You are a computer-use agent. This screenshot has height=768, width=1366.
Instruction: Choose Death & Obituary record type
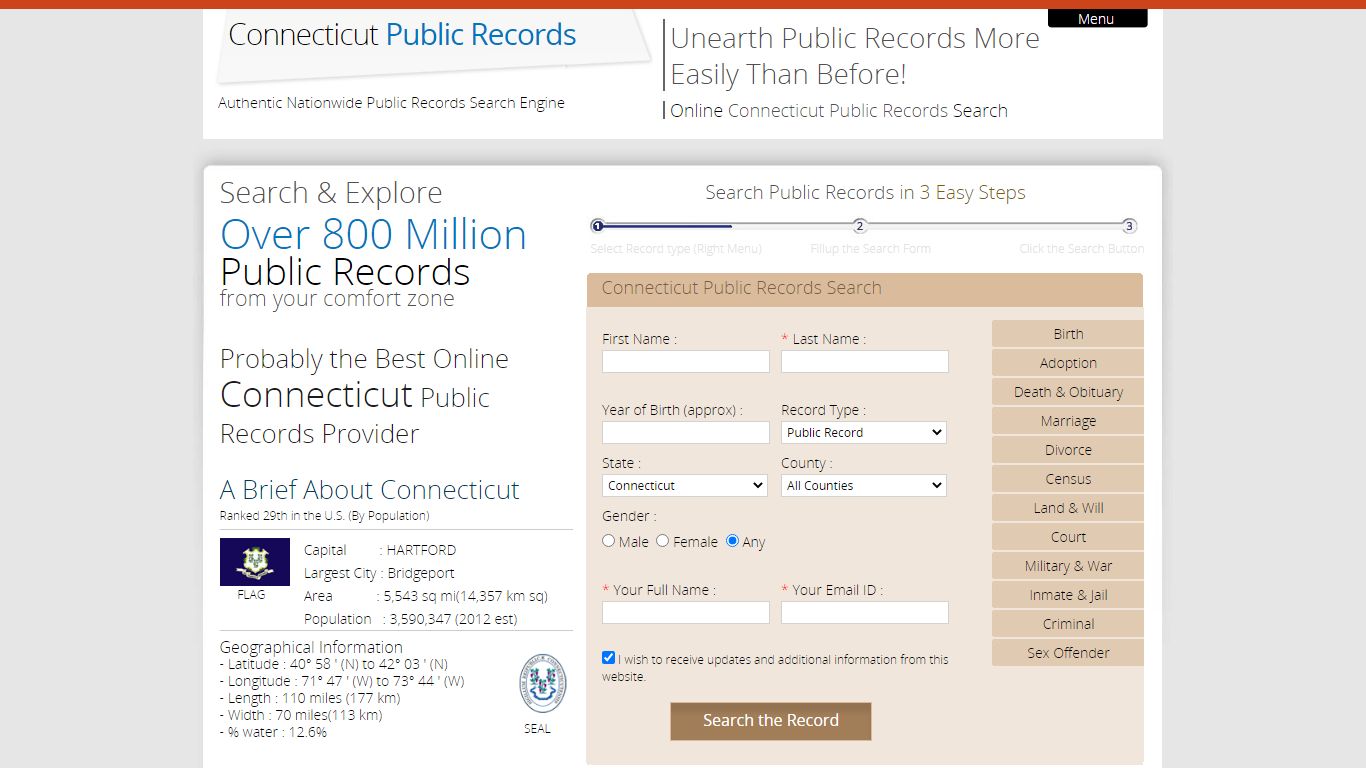[1068, 392]
